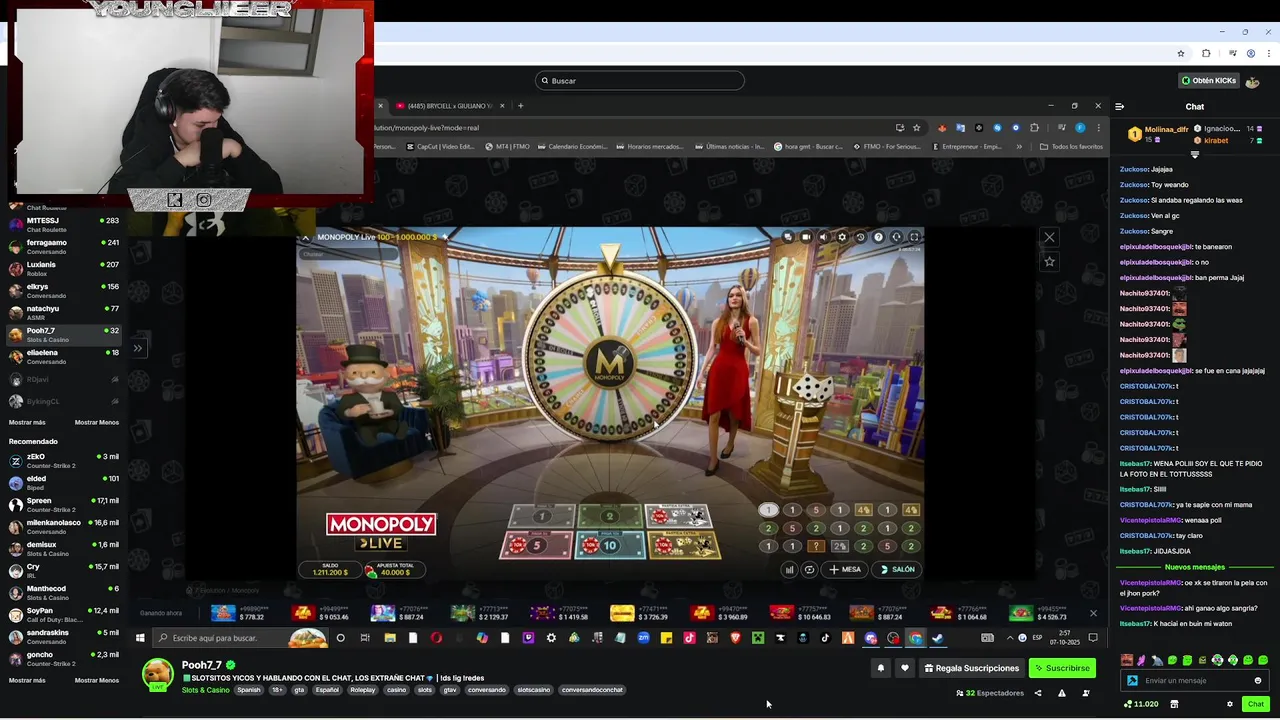Close the recent winners ticker bar

1093,613
